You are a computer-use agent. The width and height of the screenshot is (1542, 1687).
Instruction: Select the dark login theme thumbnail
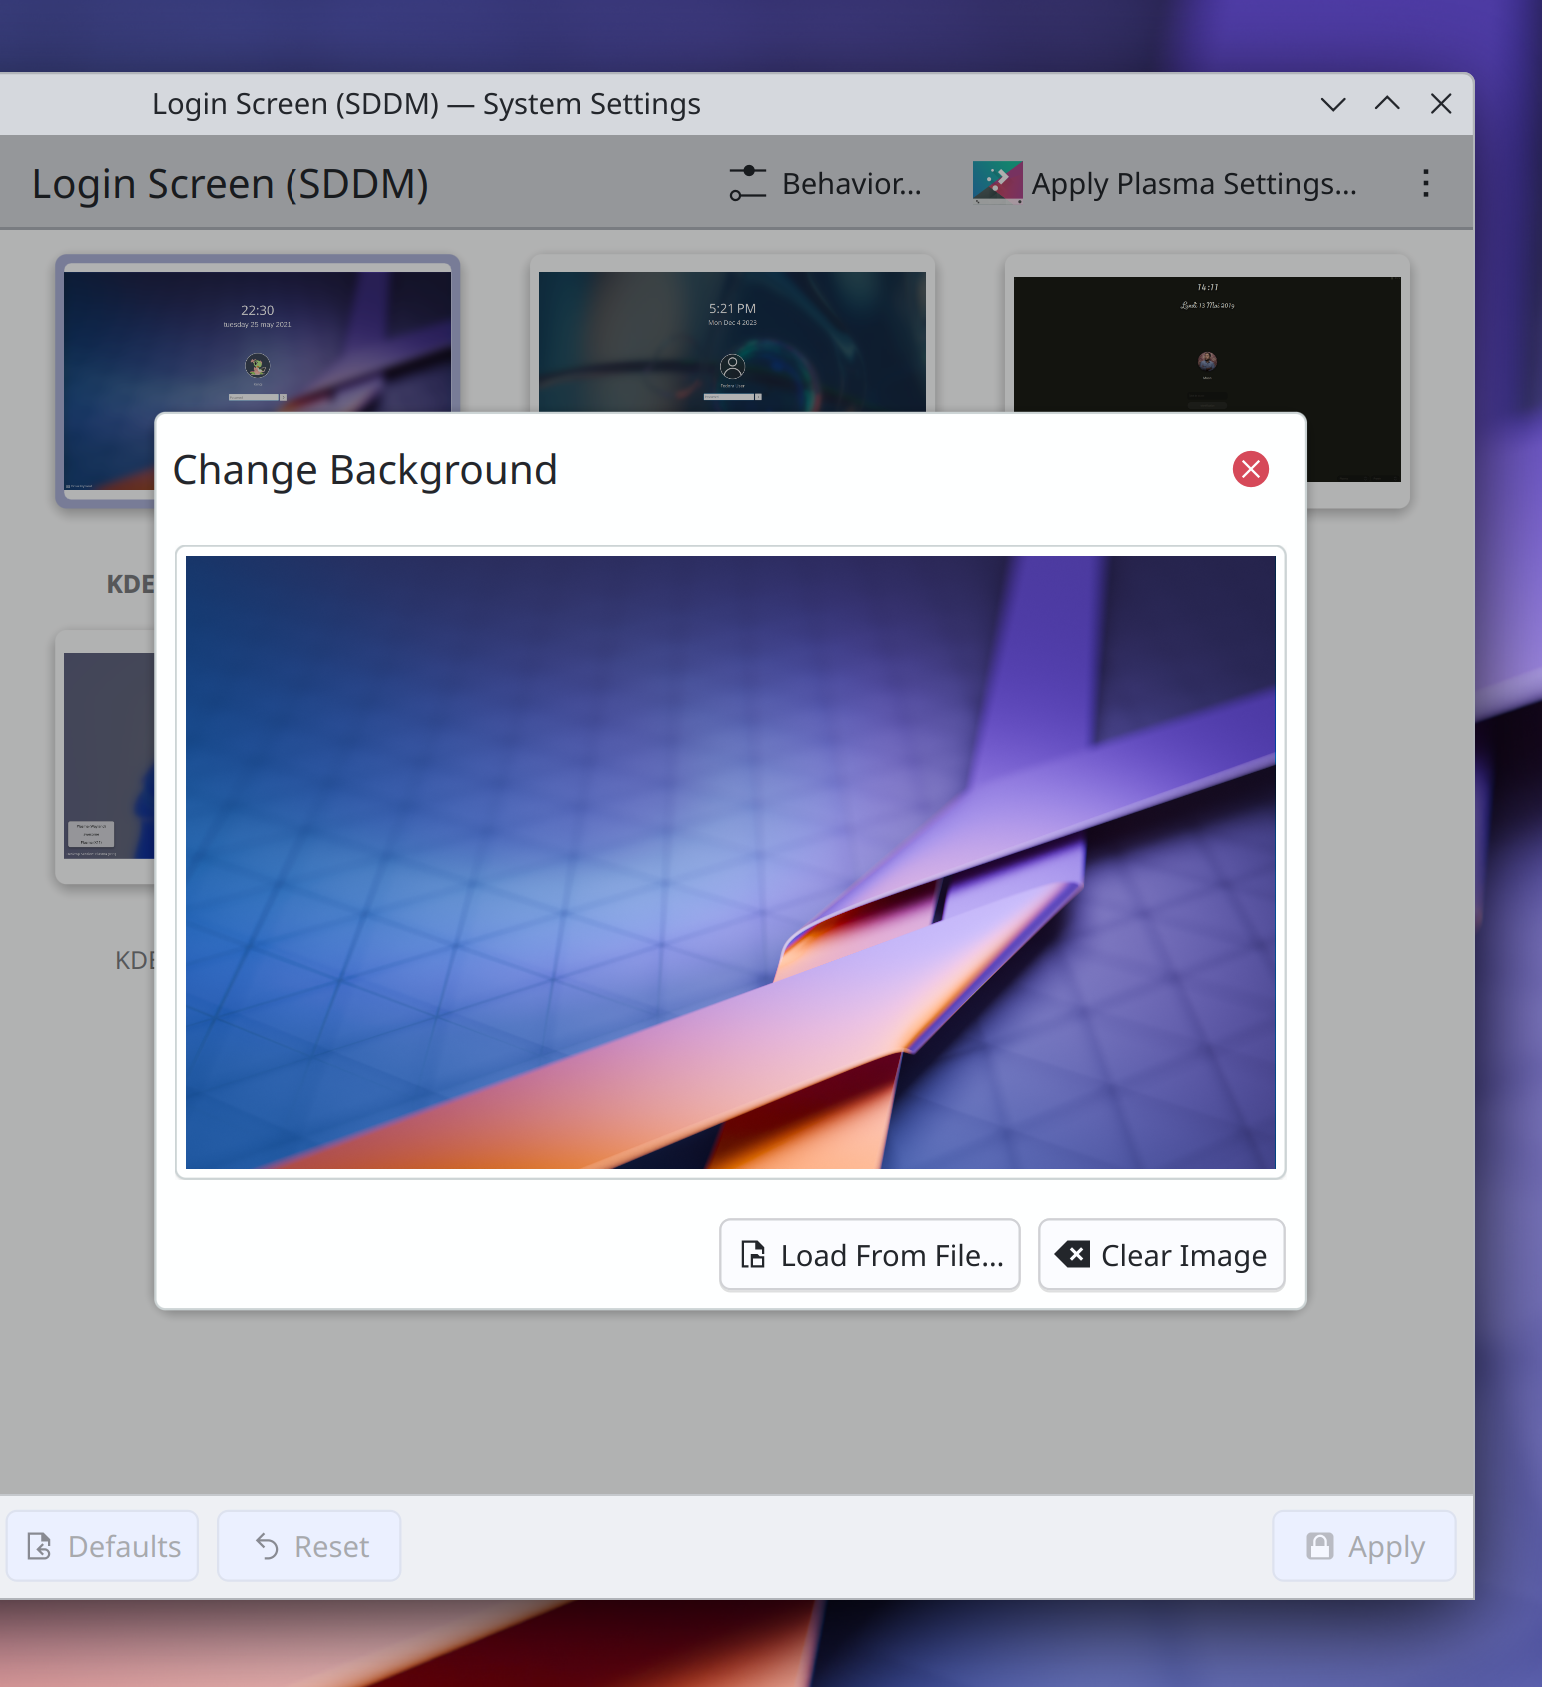tap(1207, 340)
